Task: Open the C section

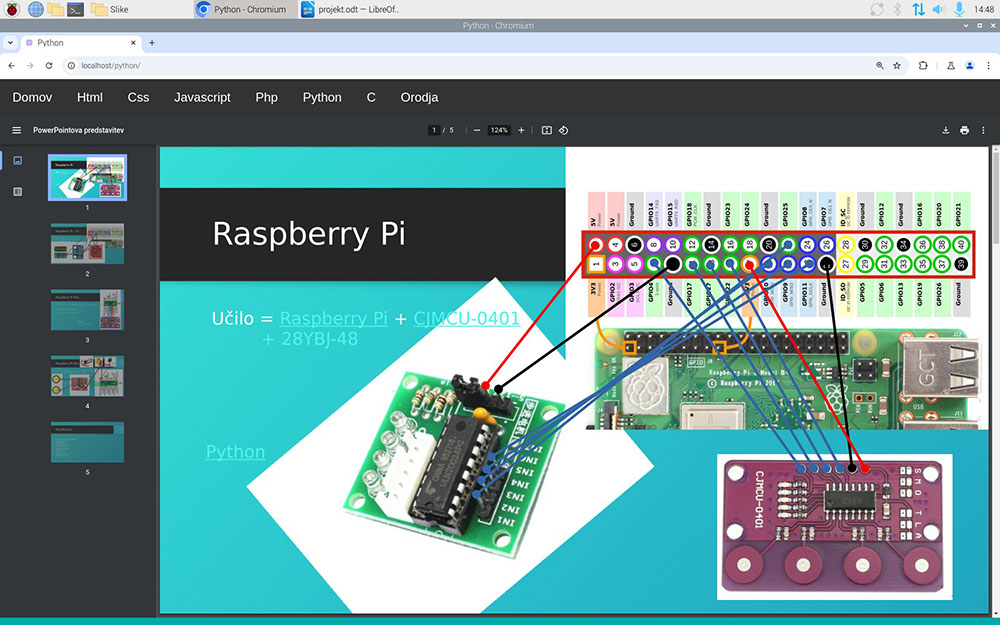Action: pos(371,98)
